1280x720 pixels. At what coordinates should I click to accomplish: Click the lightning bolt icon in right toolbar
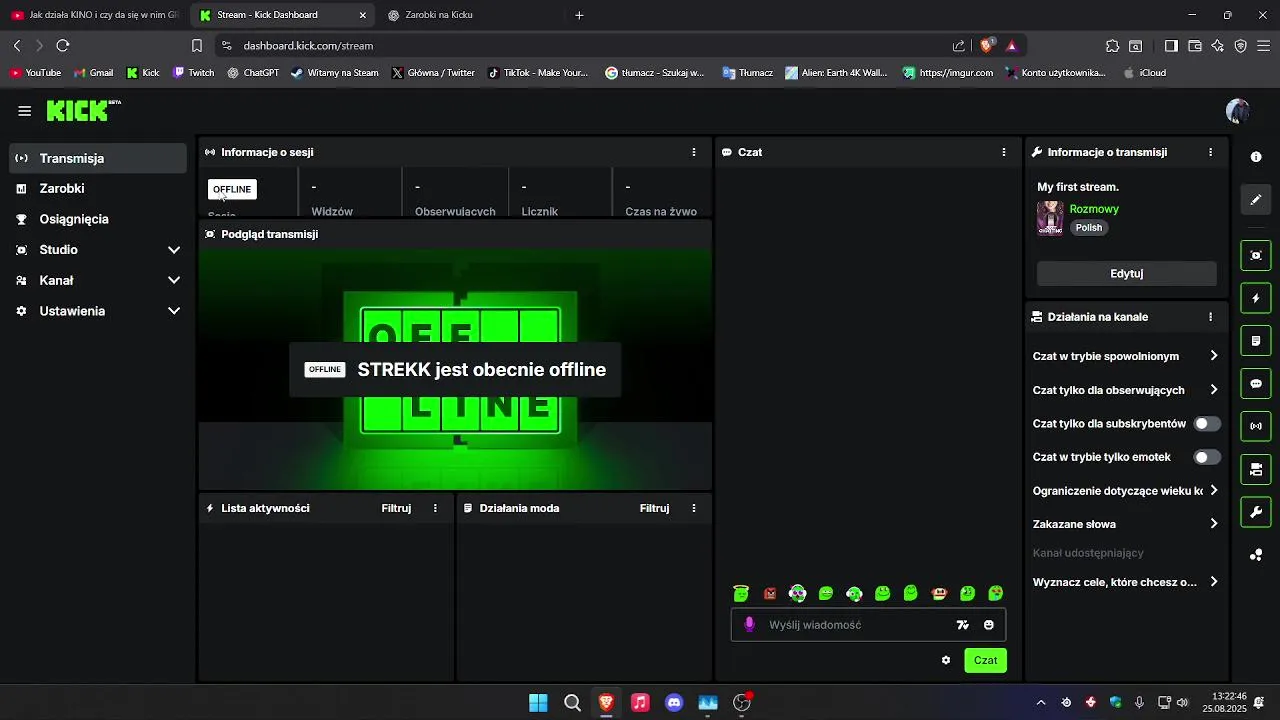pyautogui.click(x=1256, y=299)
